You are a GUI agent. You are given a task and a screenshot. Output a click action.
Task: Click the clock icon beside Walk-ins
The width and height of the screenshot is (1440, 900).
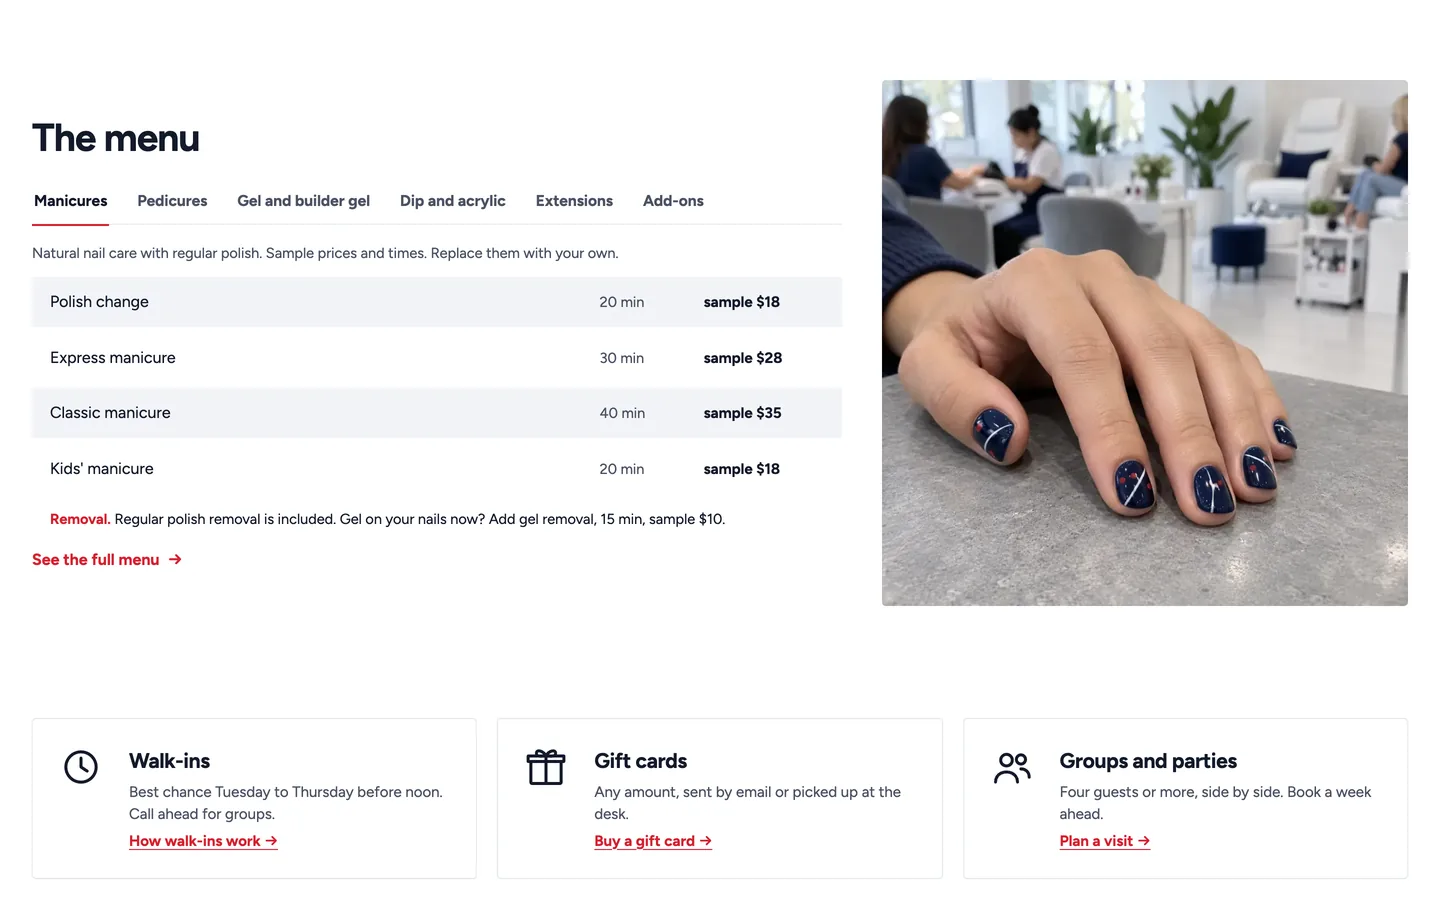(x=81, y=767)
